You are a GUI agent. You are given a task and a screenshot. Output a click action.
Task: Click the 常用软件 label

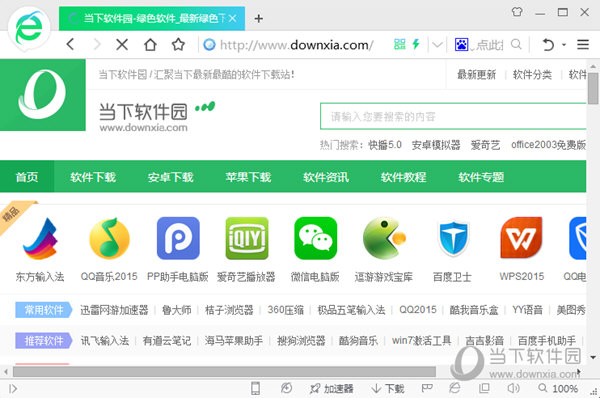[x=44, y=310]
